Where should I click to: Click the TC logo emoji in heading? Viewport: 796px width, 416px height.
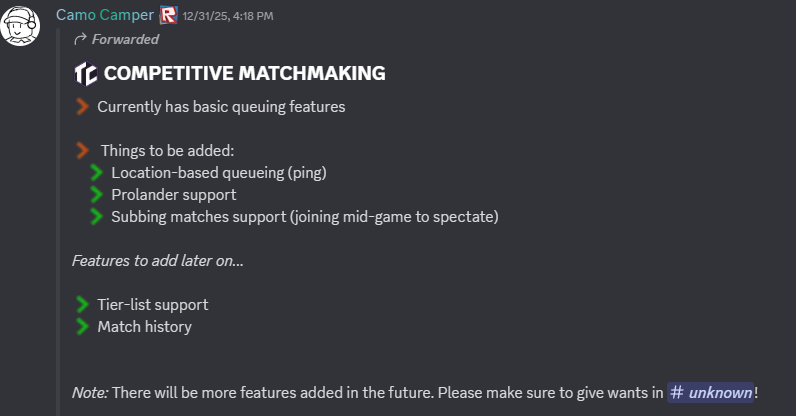coord(85,73)
